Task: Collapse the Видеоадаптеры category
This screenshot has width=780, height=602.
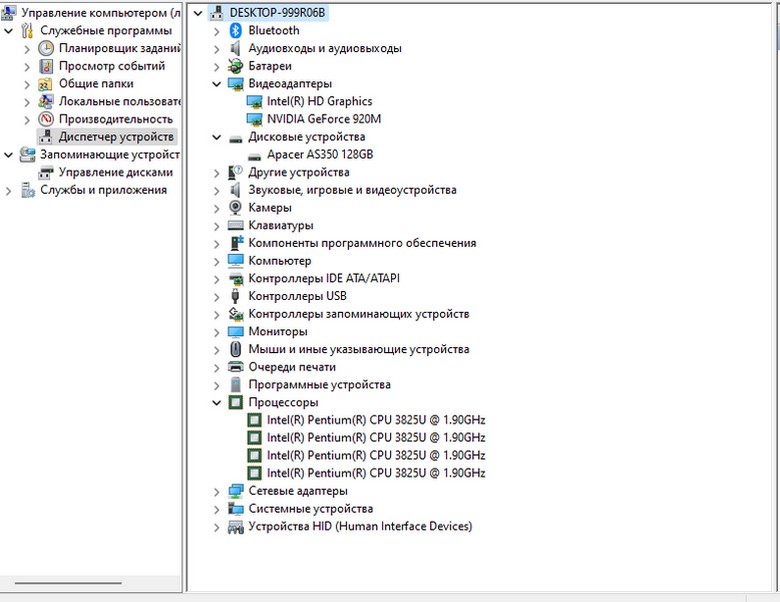Action: click(217, 84)
